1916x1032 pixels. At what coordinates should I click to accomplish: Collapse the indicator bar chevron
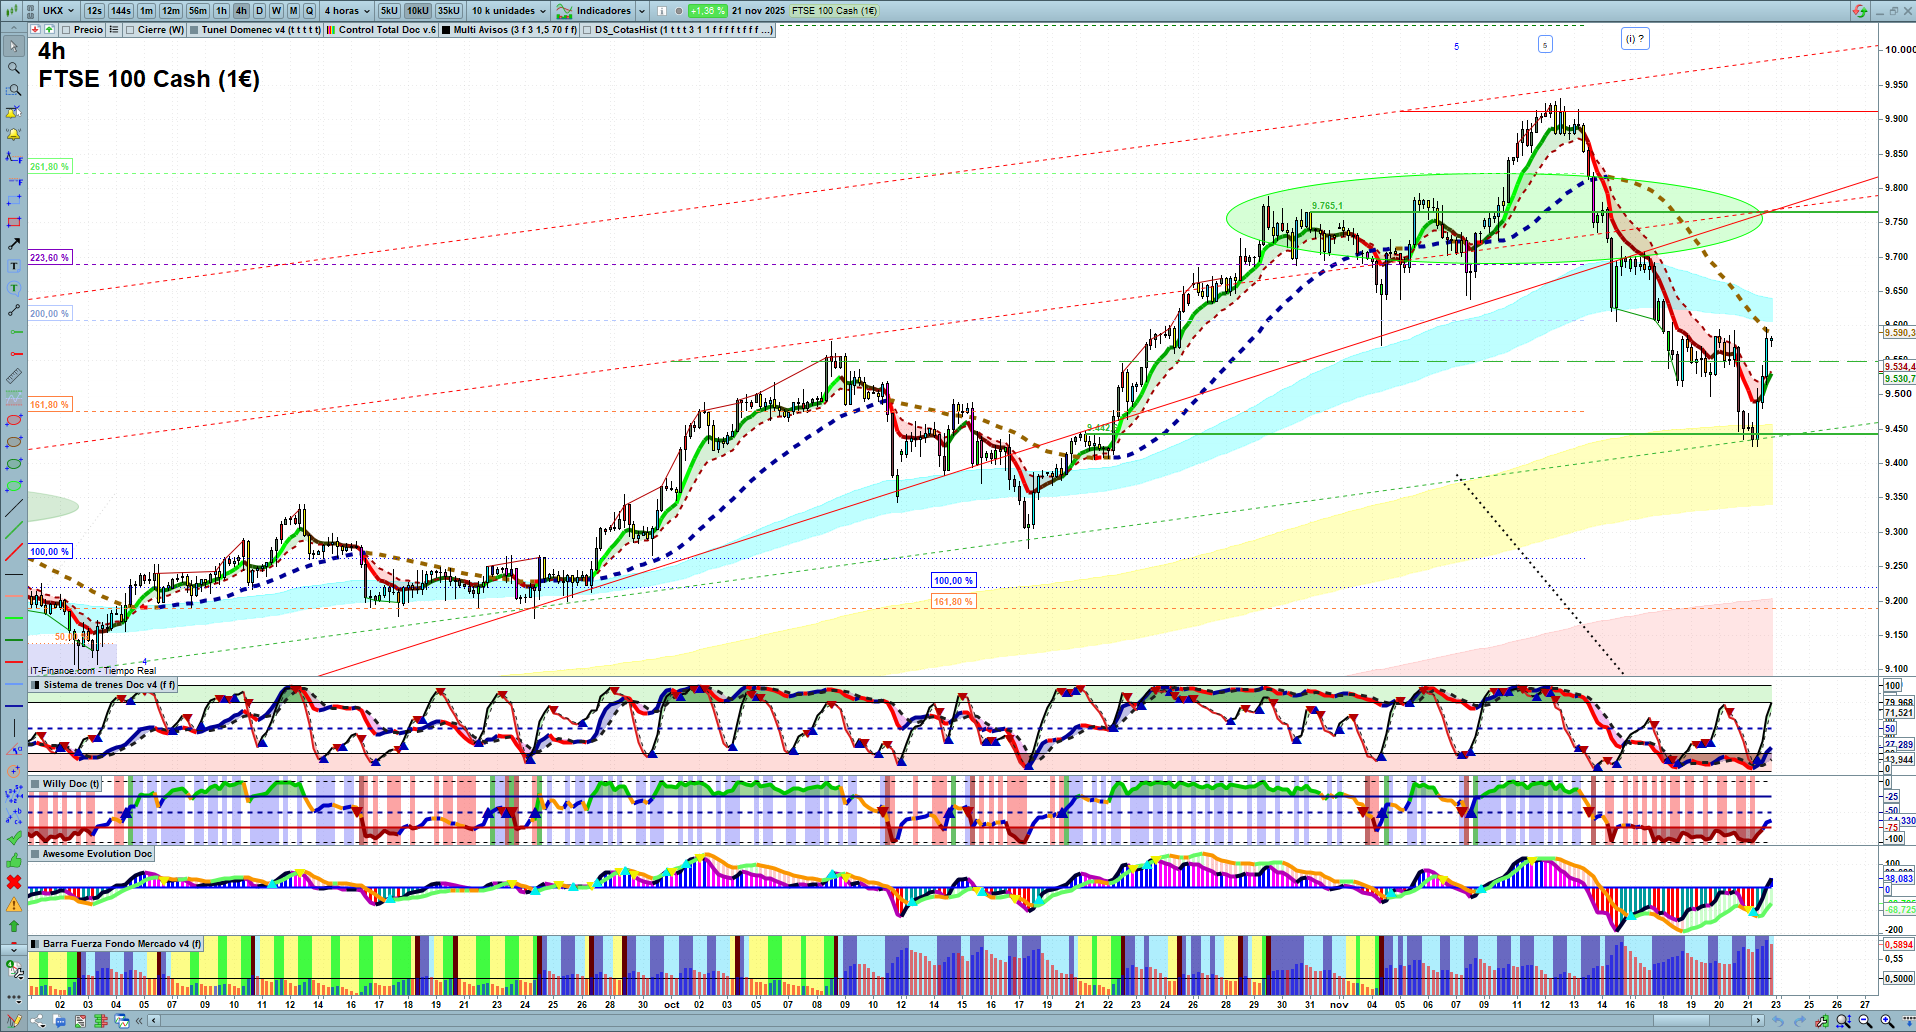click(12, 30)
